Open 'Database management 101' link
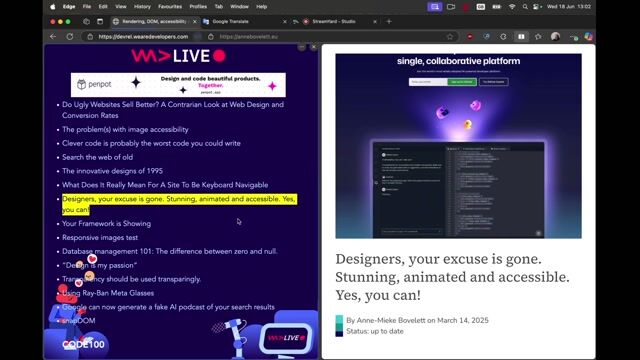This screenshot has height=360, width=640. (x=170, y=251)
